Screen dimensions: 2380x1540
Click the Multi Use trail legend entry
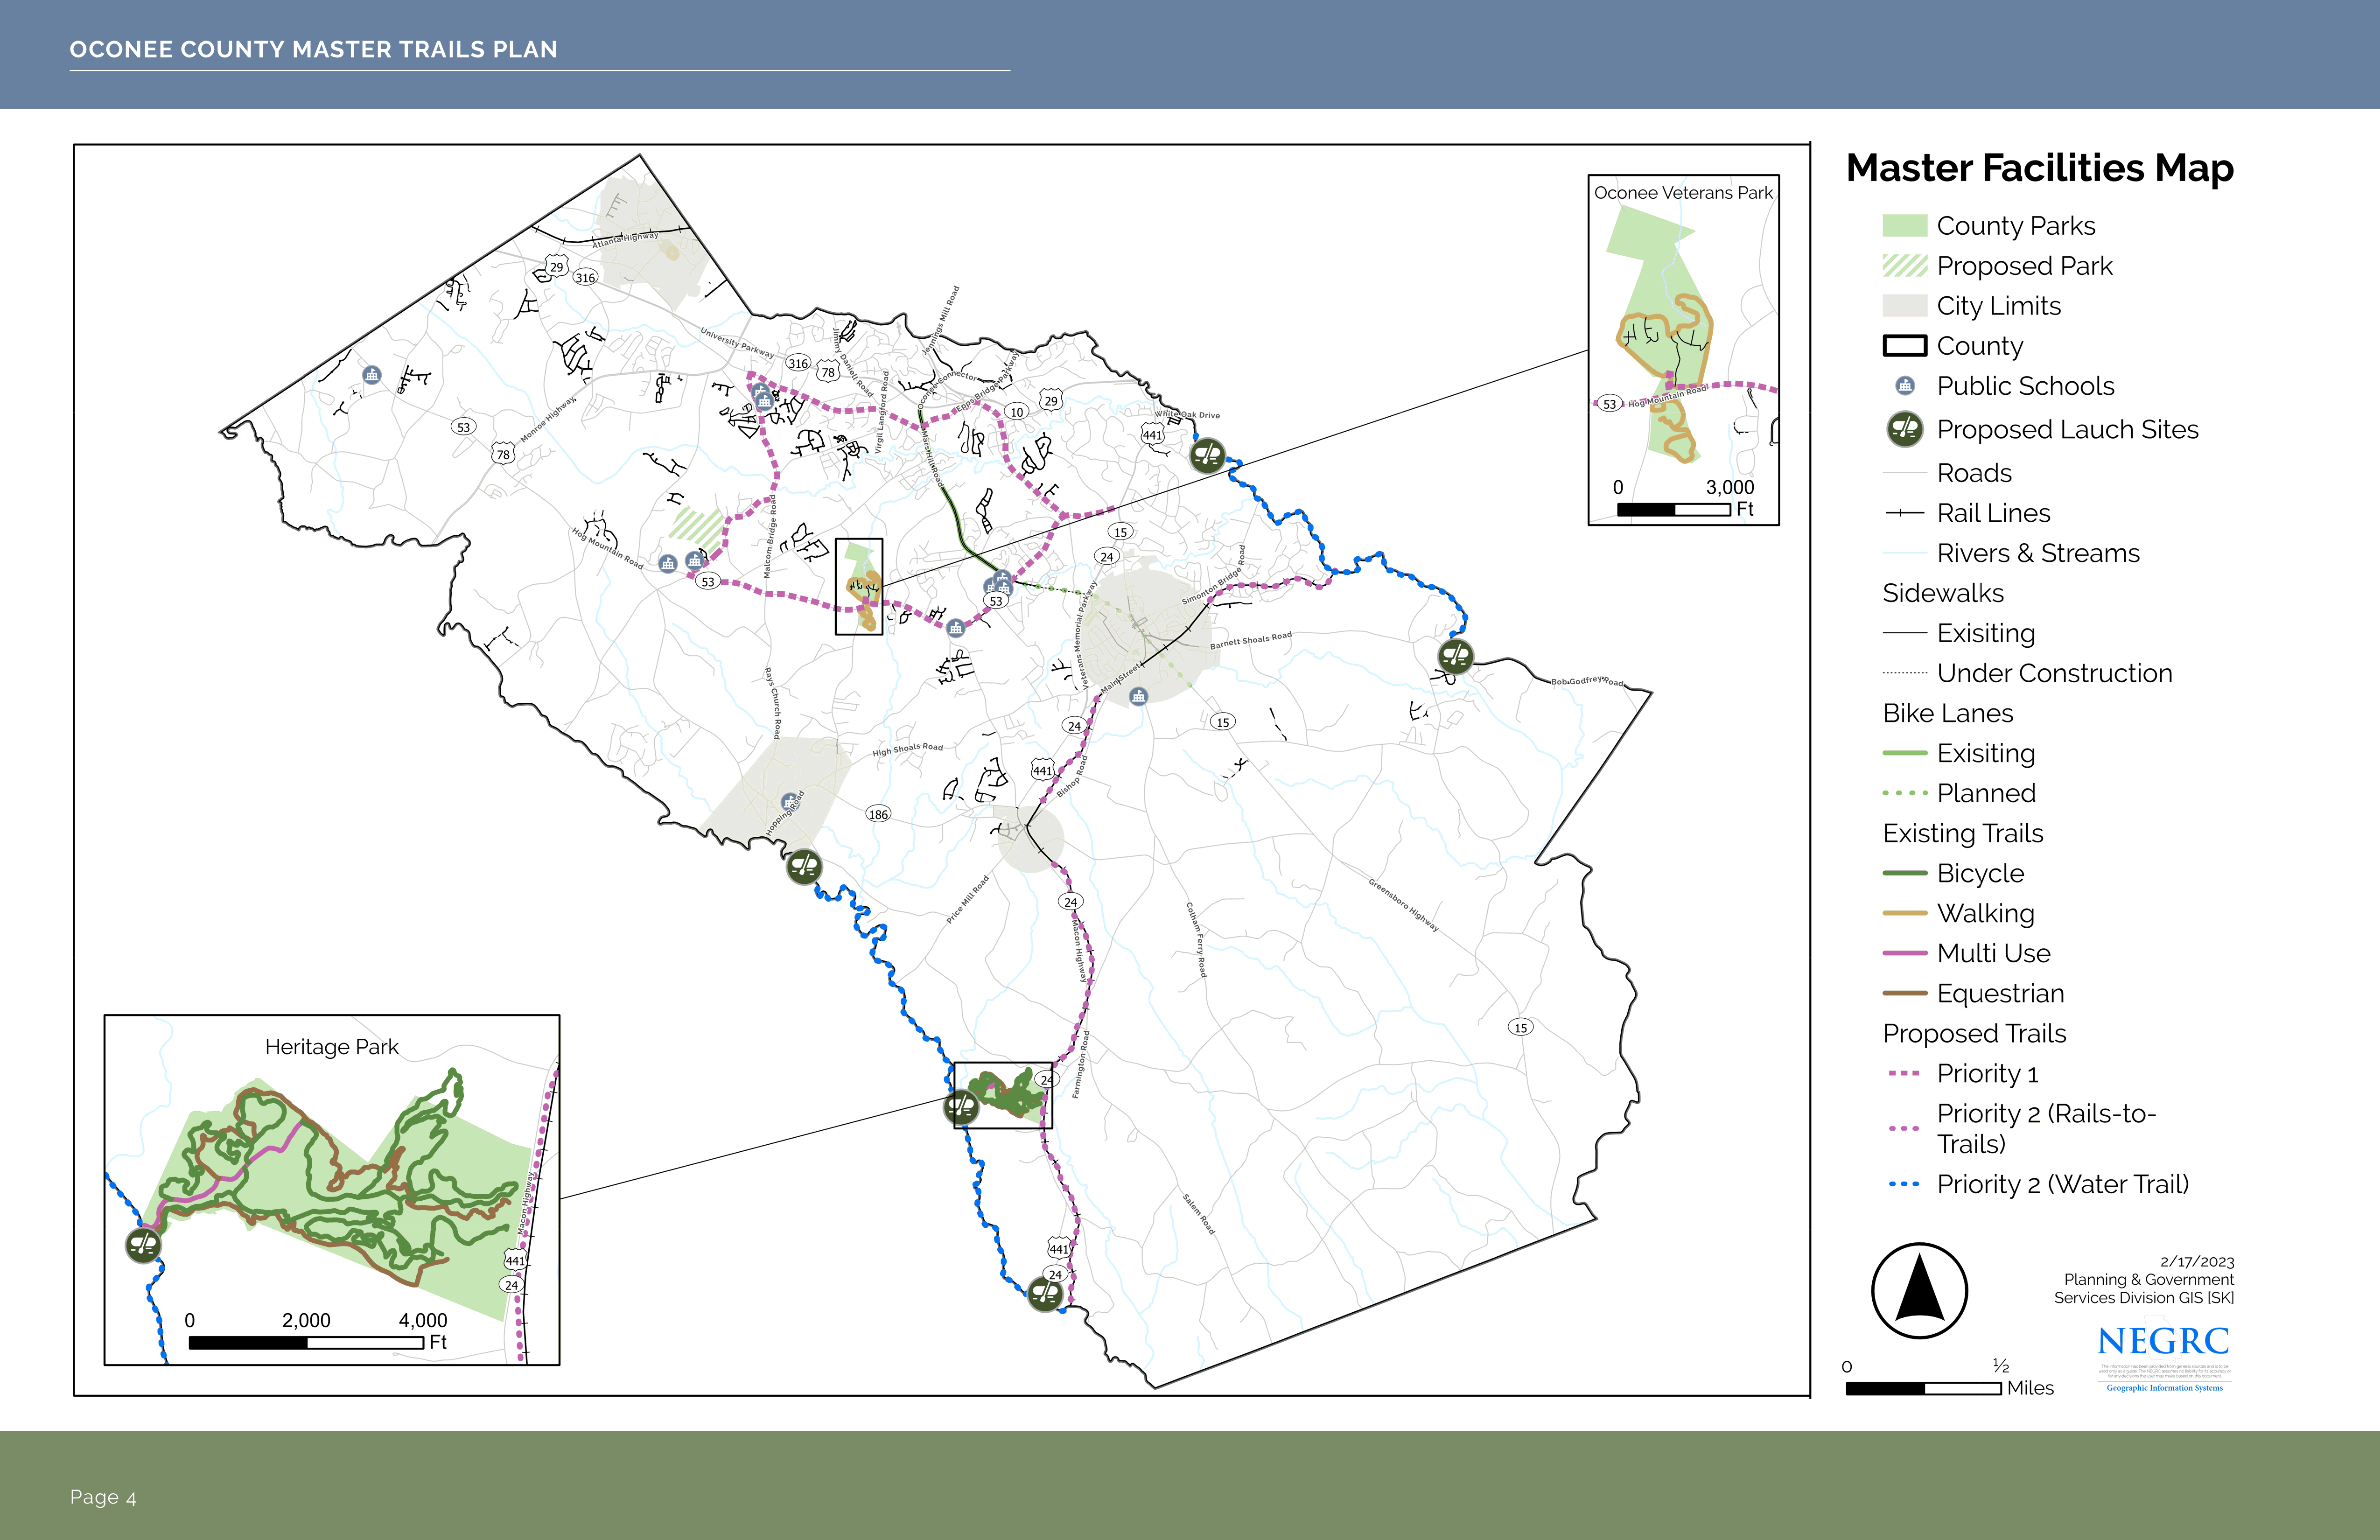tap(1993, 953)
